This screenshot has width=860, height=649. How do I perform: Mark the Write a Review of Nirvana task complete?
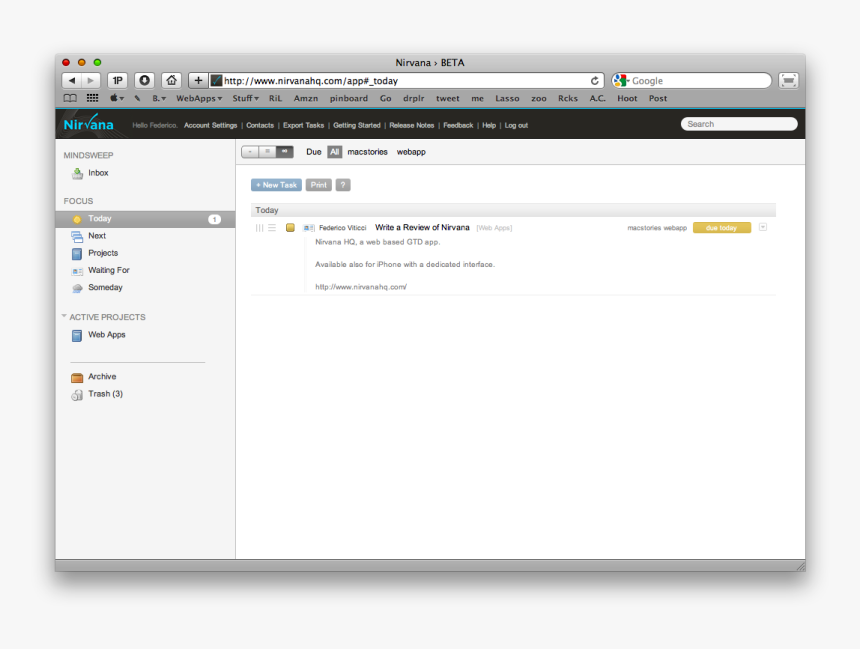pyautogui.click(x=290, y=227)
